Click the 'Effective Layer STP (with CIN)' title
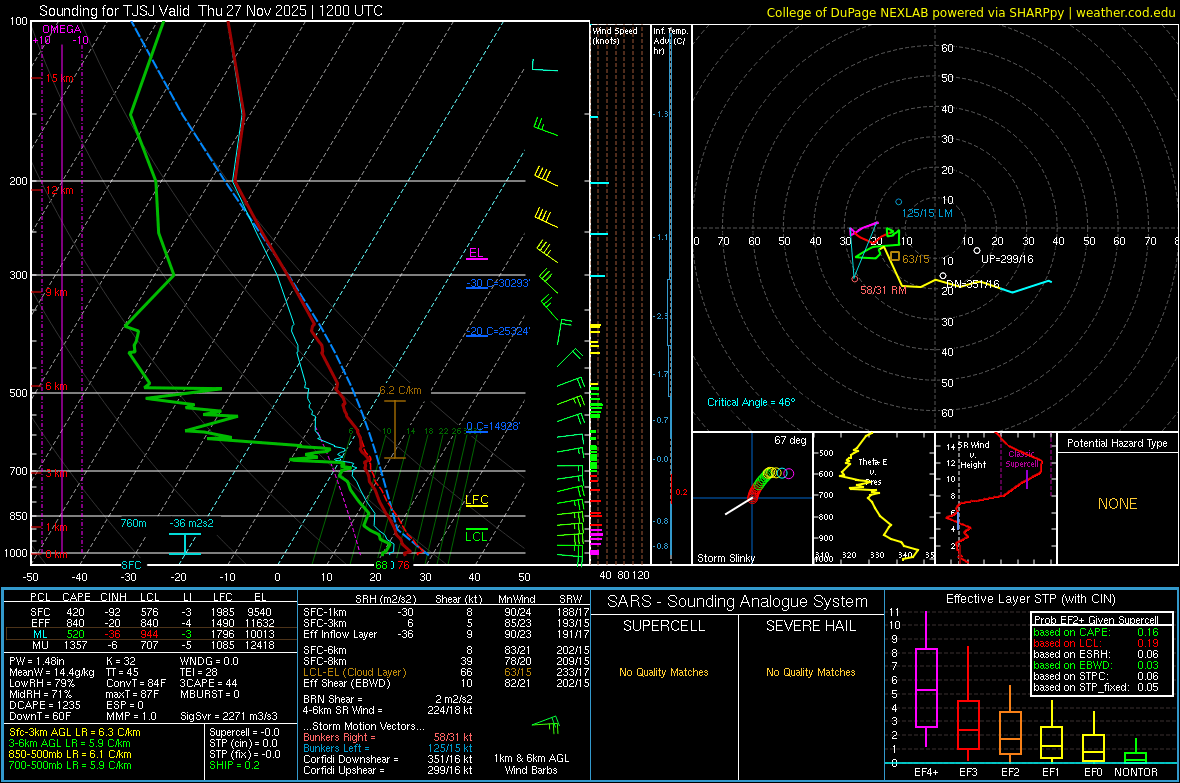Image resolution: width=1180 pixels, height=783 pixels. [x=1030, y=599]
